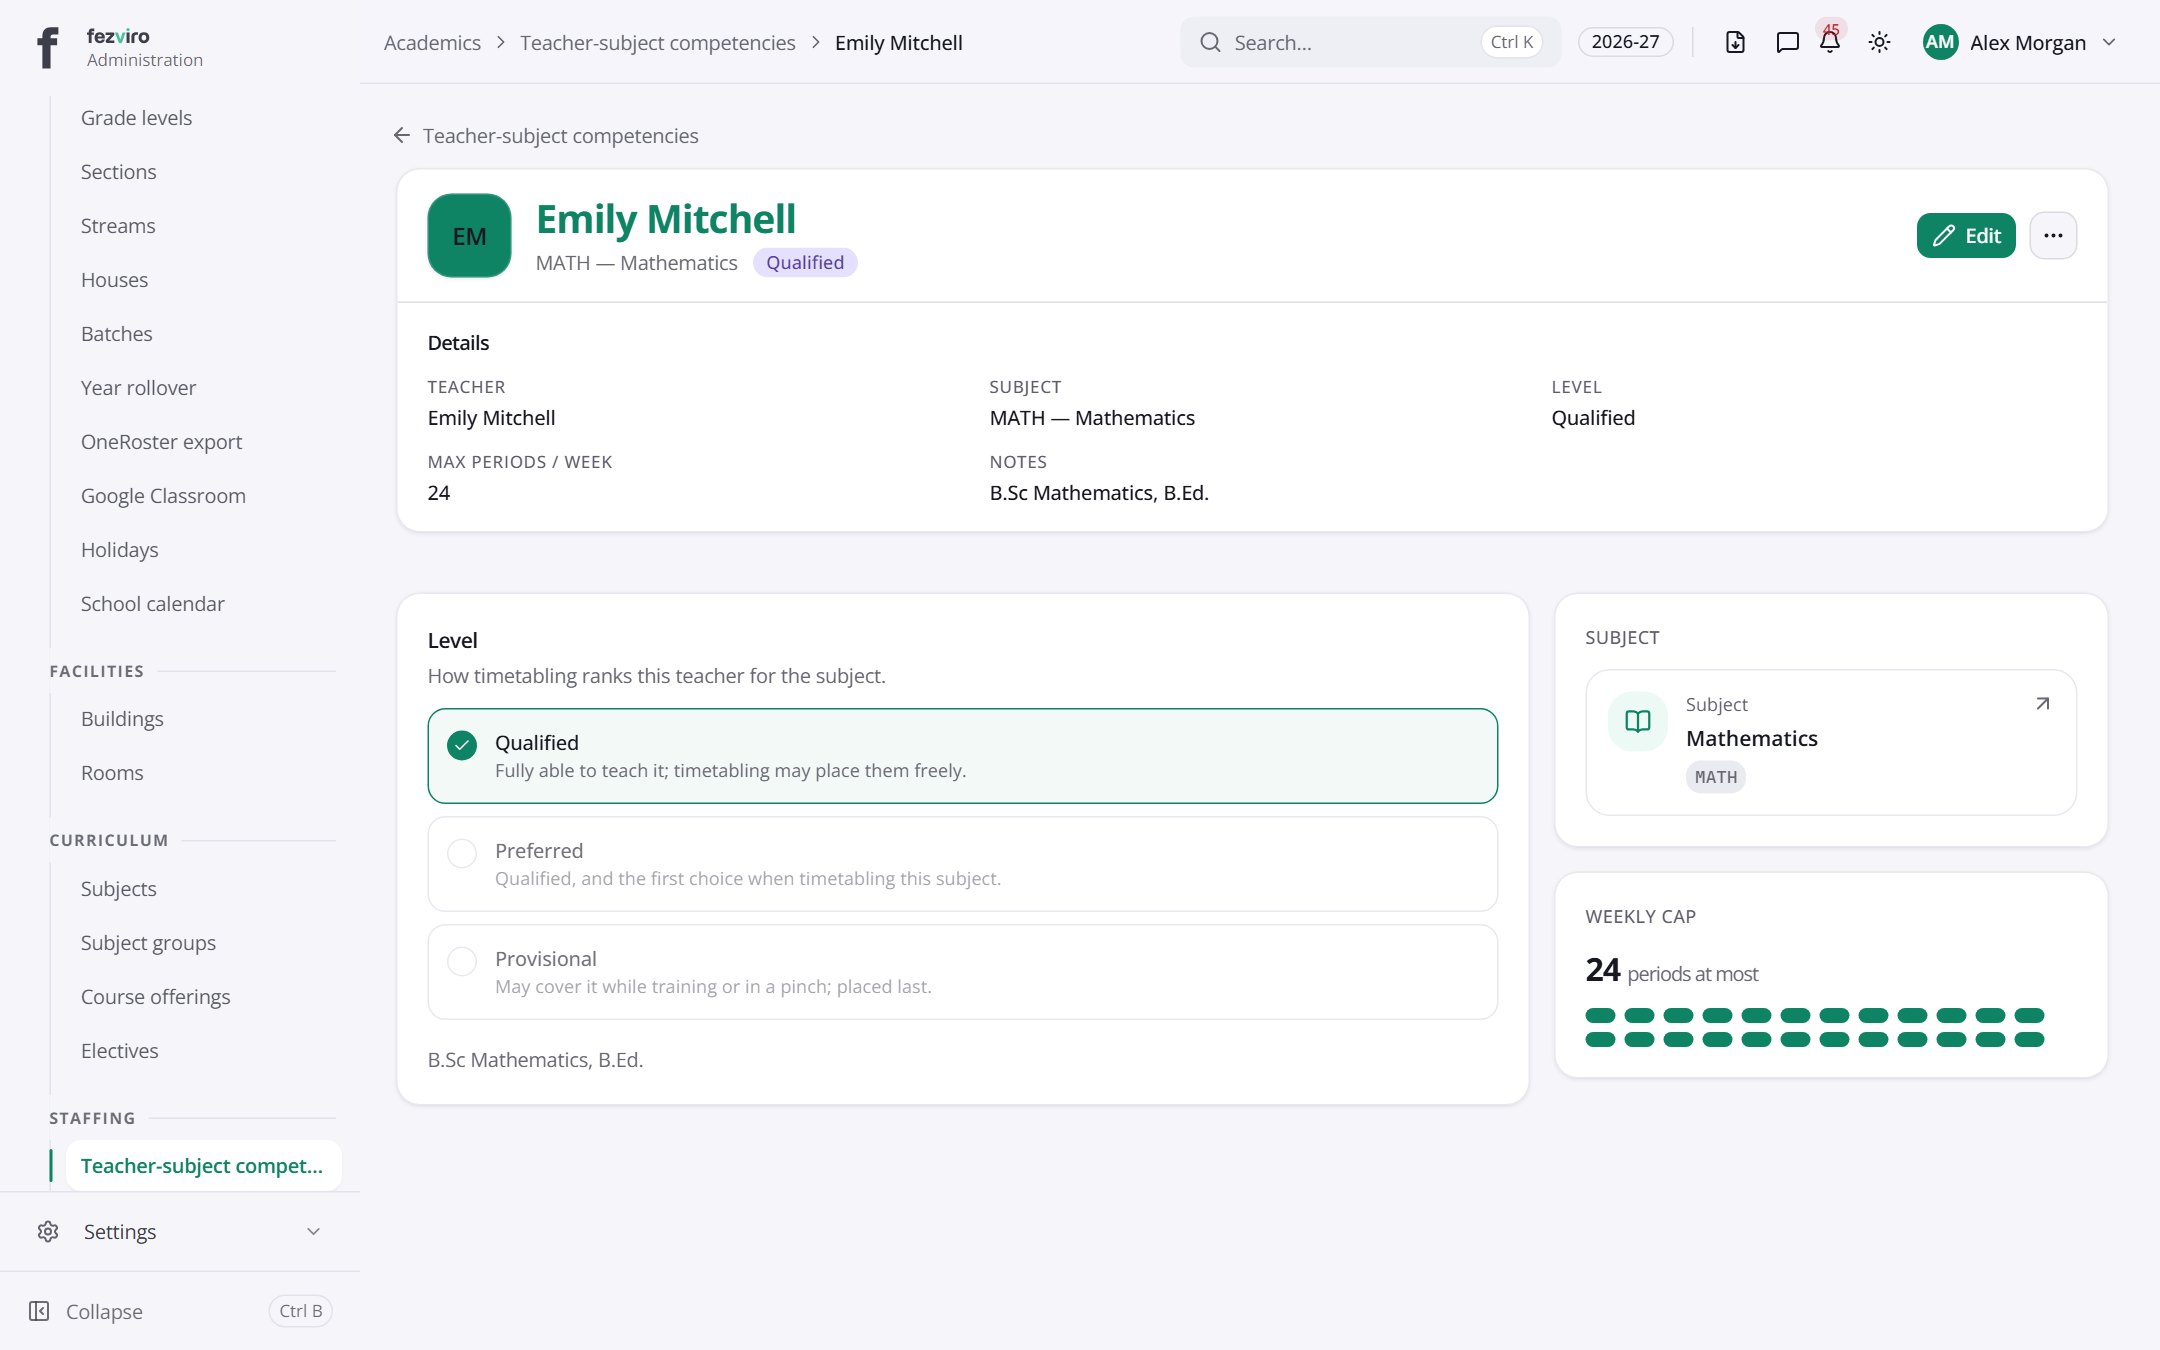This screenshot has width=2160, height=1350.
Task: Open Houses in the sidebar
Action: 114,280
